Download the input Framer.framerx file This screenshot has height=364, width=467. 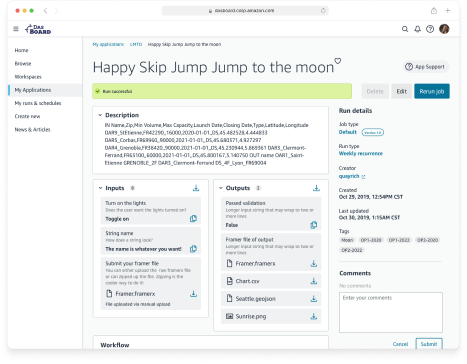[x=193, y=294]
